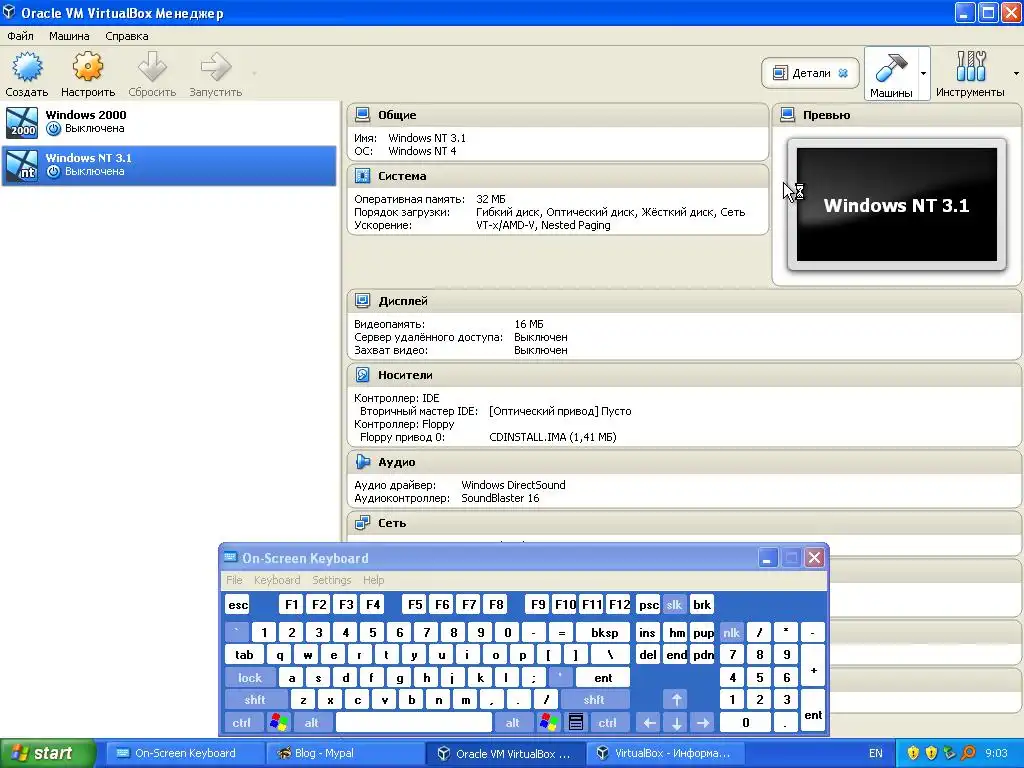Click the Windows 2000 VM icon

point(22,123)
